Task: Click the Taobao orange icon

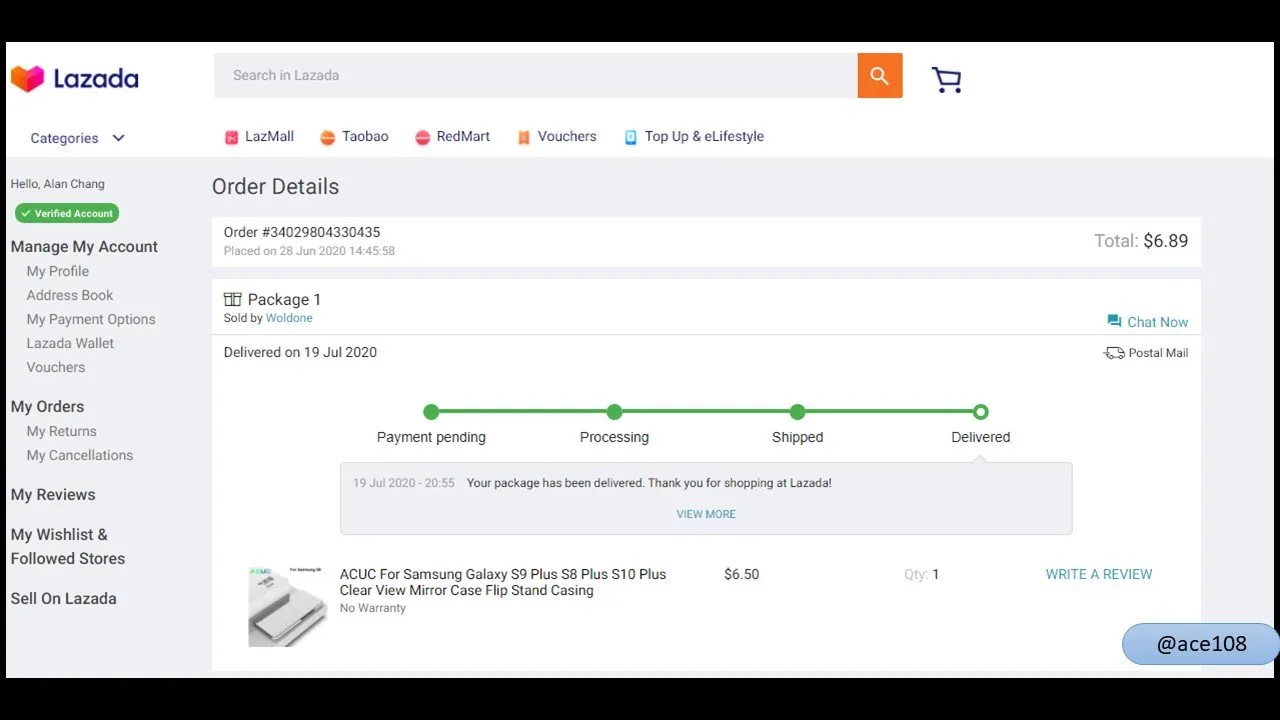Action: click(x=327, y=138)
